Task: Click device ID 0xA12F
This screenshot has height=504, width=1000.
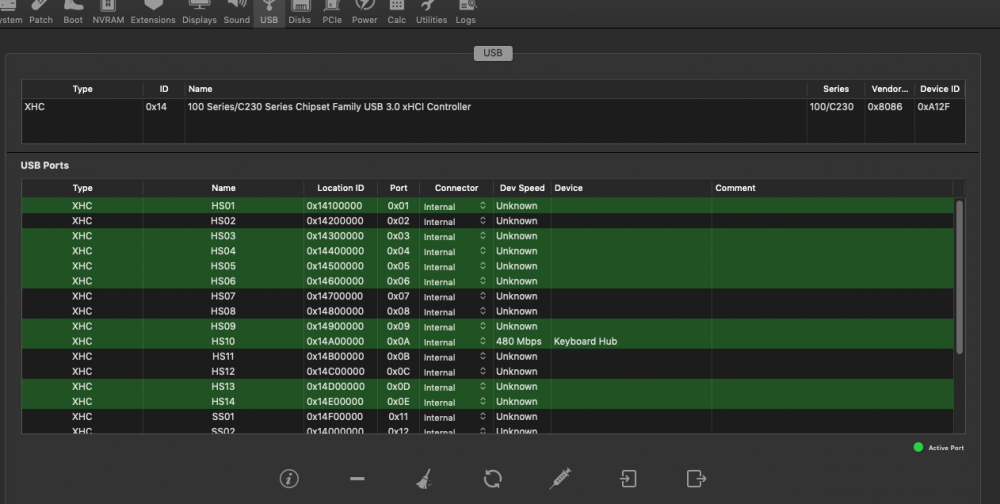Action: click(x=933, y=107)
